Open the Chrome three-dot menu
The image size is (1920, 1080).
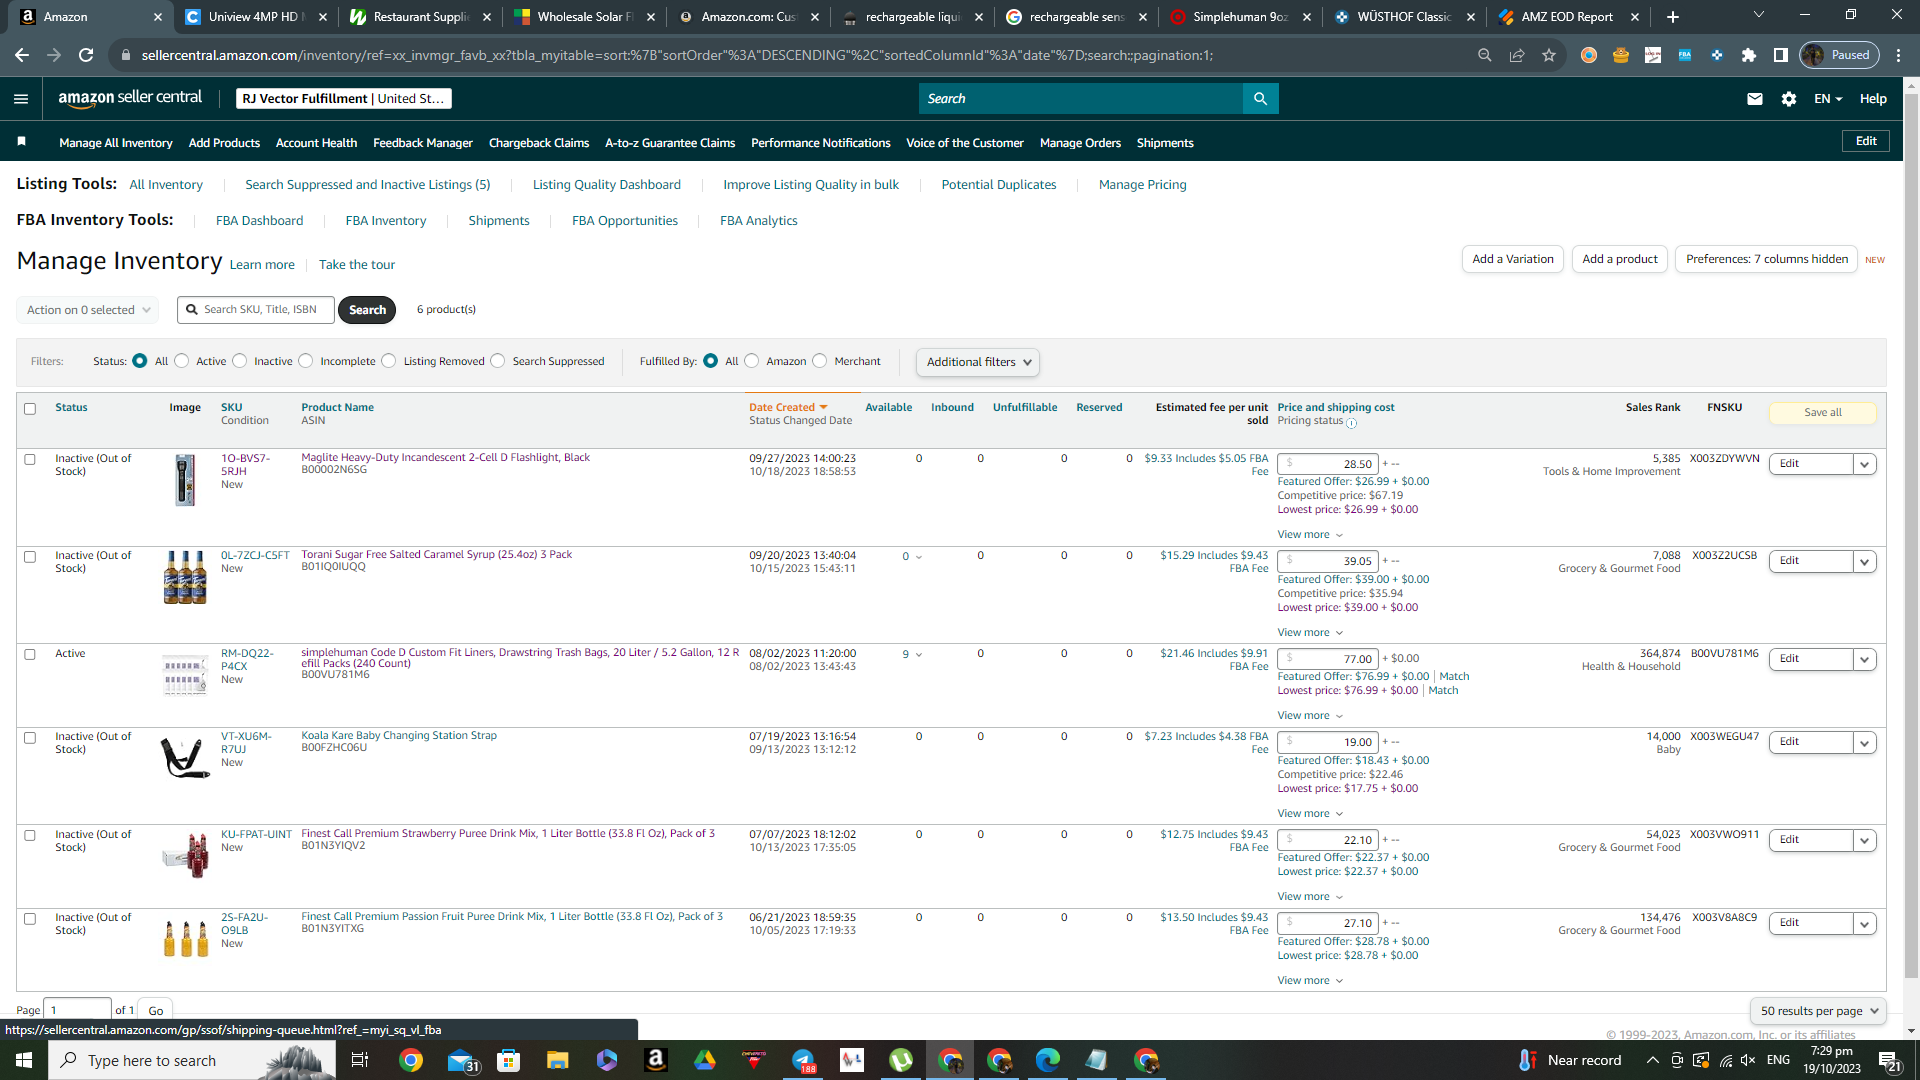[x=1899, y=55]
